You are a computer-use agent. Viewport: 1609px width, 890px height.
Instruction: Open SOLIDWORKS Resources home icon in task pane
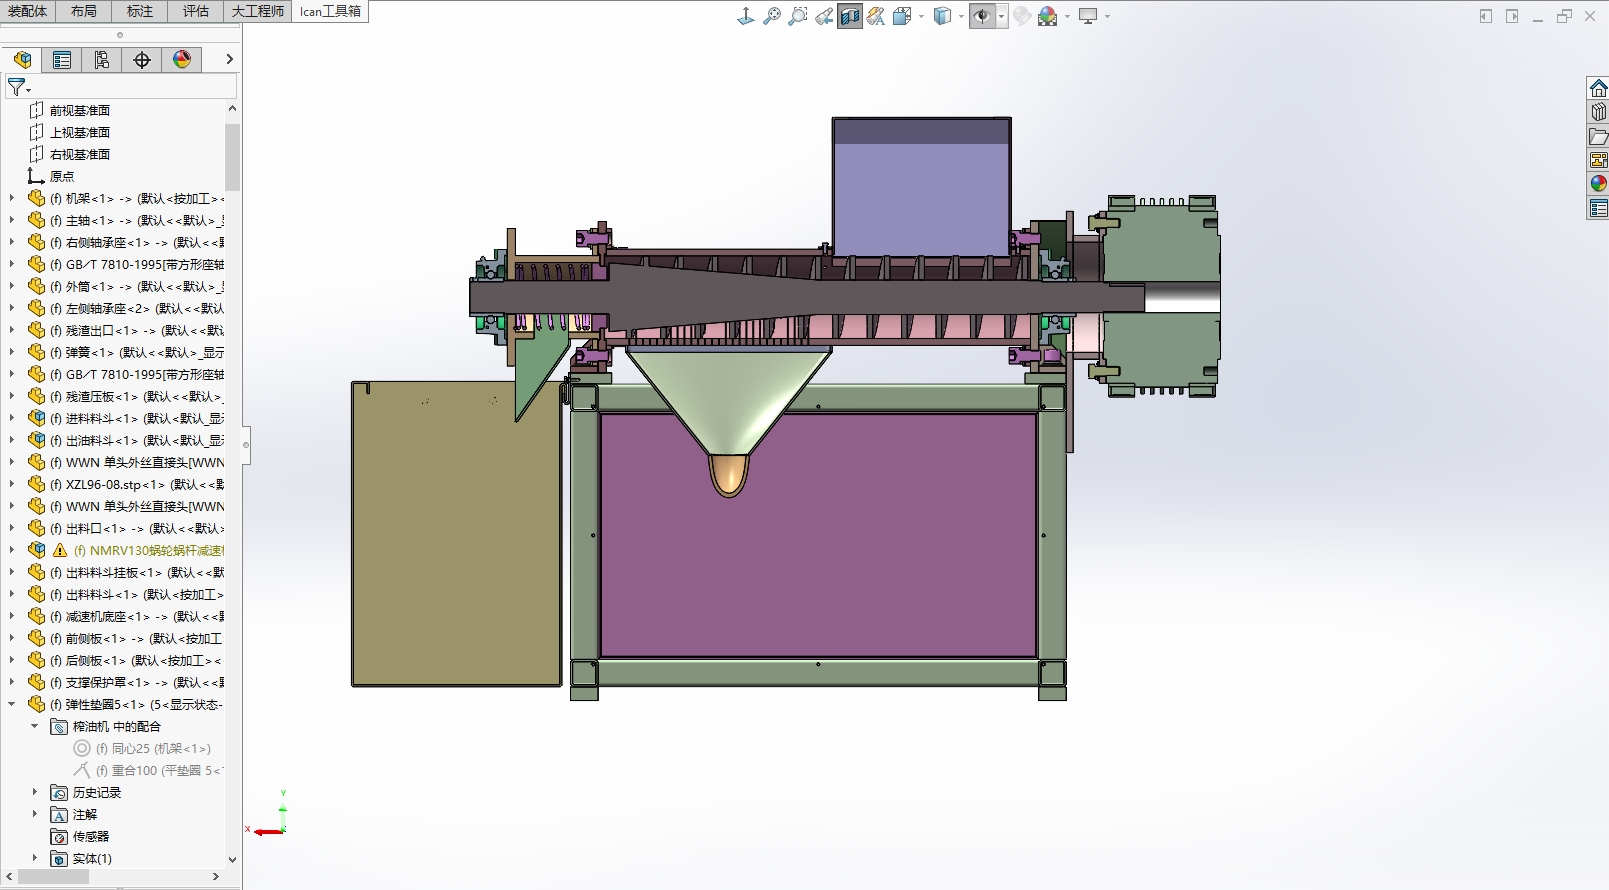pos(1598,88)
